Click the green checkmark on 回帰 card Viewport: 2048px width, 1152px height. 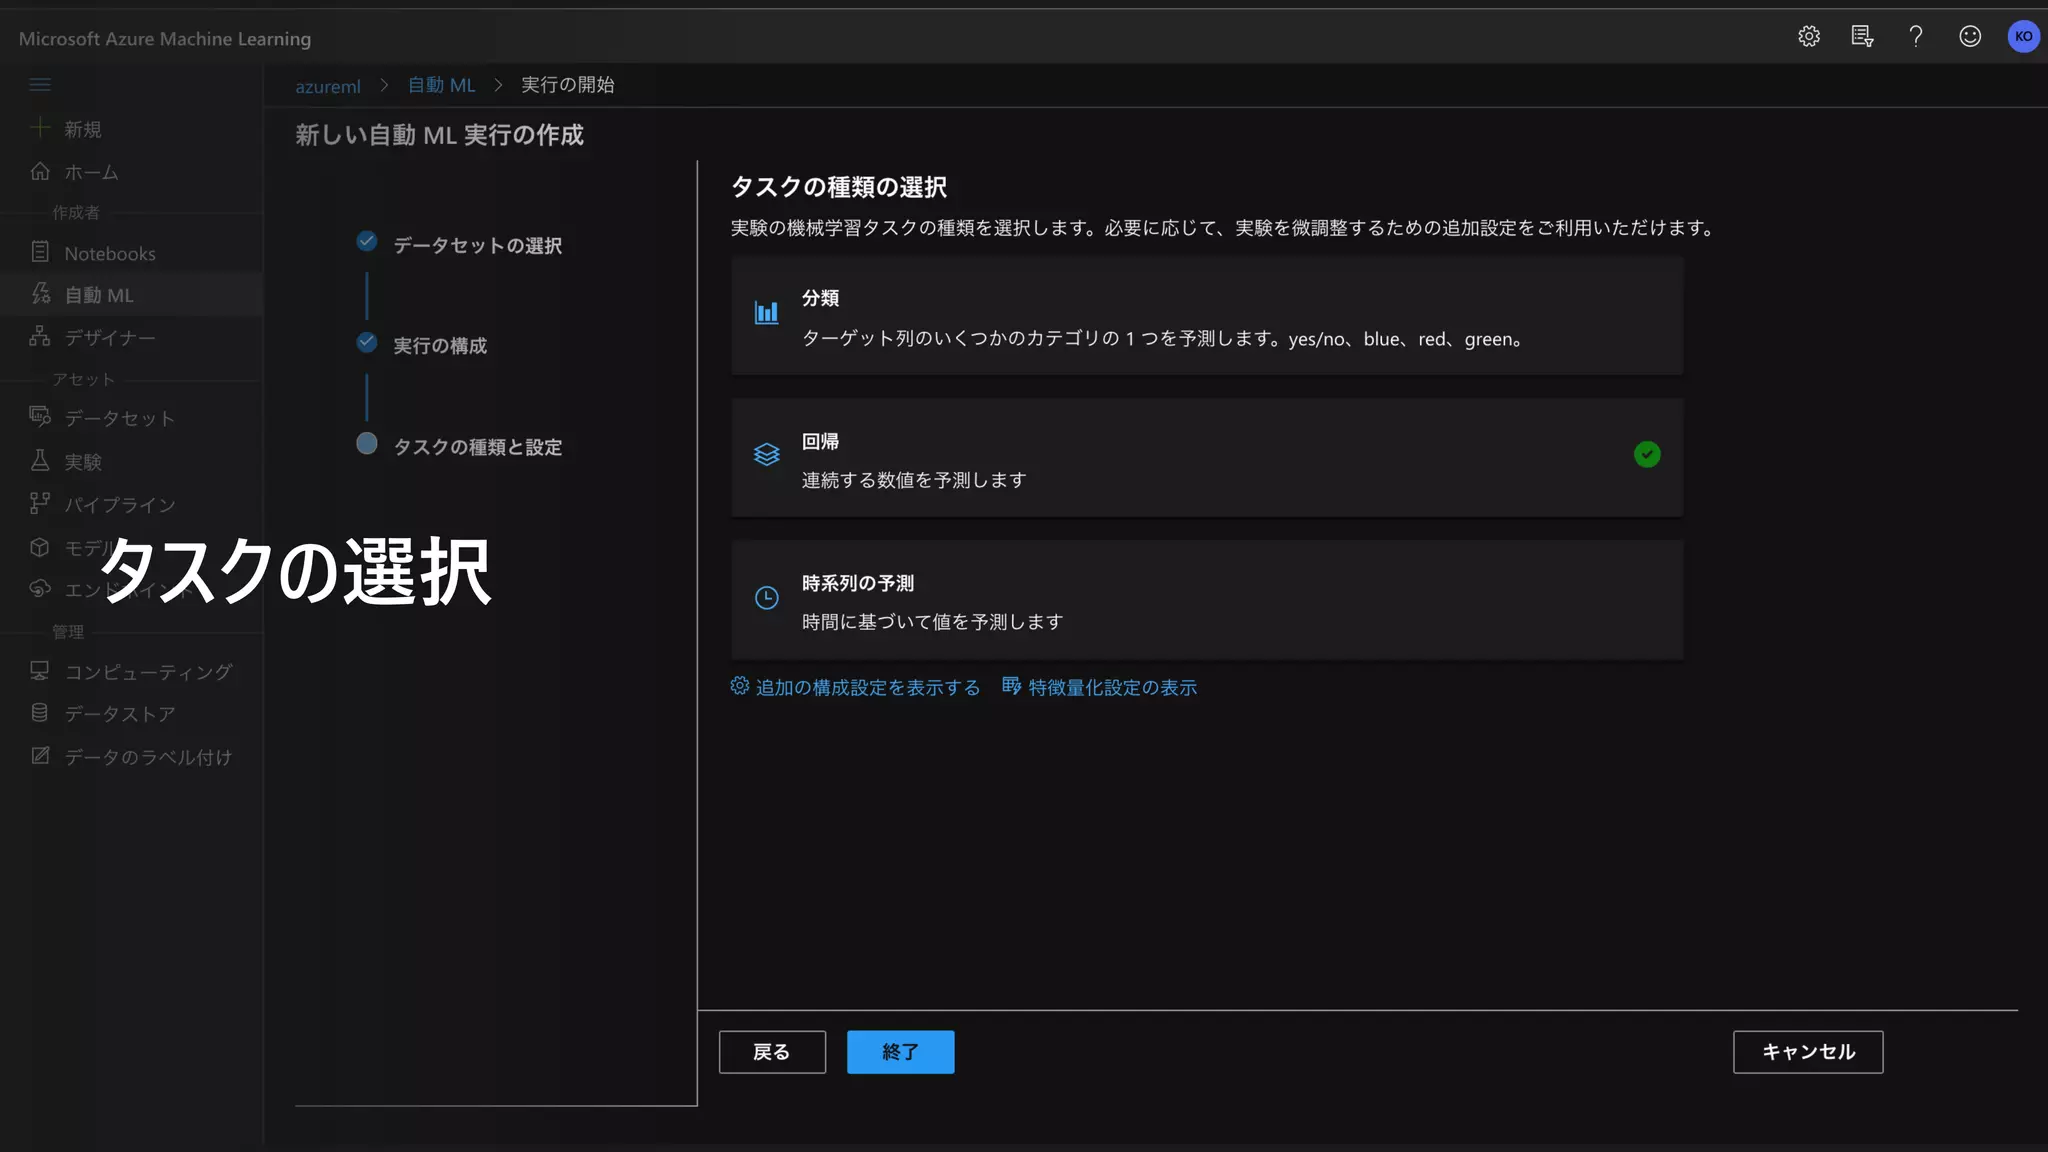pos(1647,454)
